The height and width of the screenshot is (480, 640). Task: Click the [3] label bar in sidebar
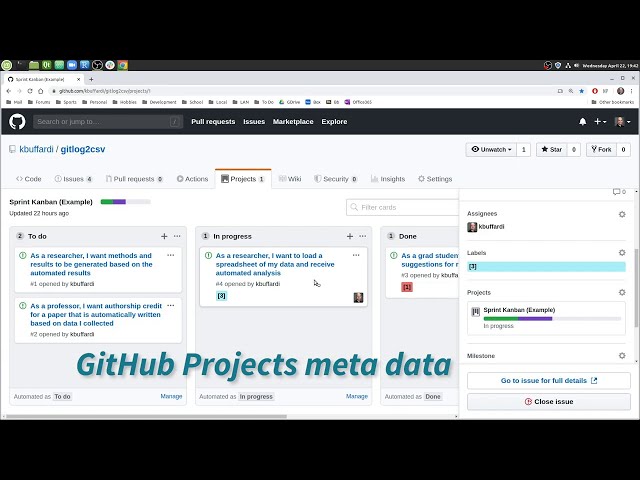546,267
